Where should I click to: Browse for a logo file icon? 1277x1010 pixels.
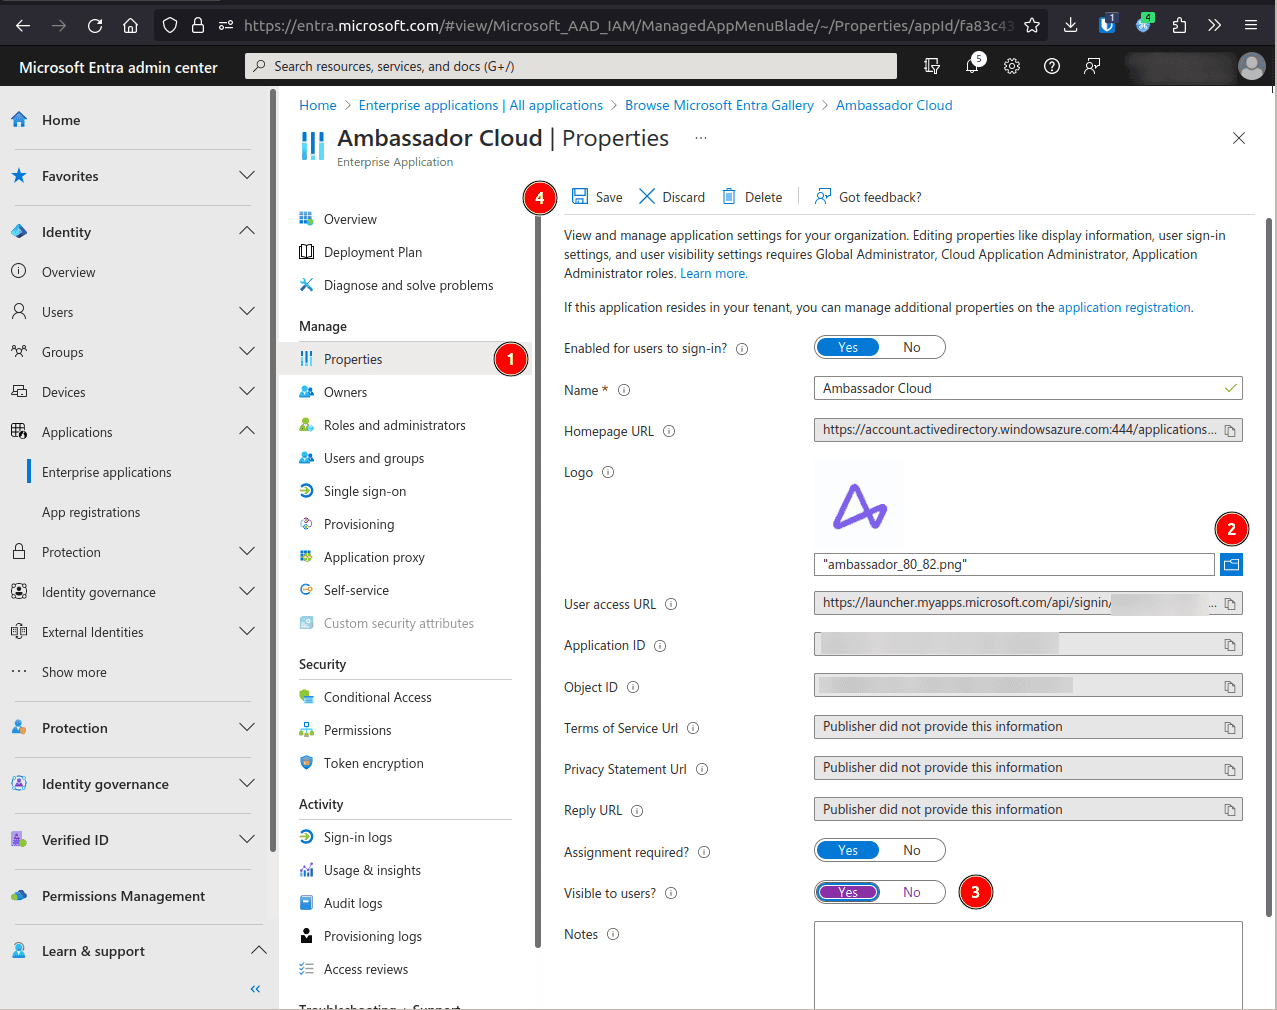[1231, 565]
